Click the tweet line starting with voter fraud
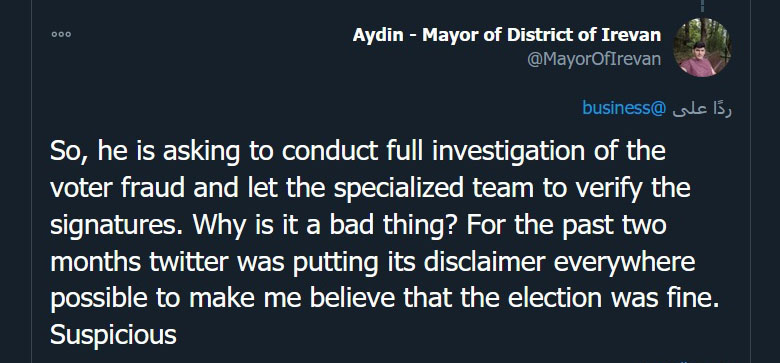The image size is (780, 363). coord(370,188)
